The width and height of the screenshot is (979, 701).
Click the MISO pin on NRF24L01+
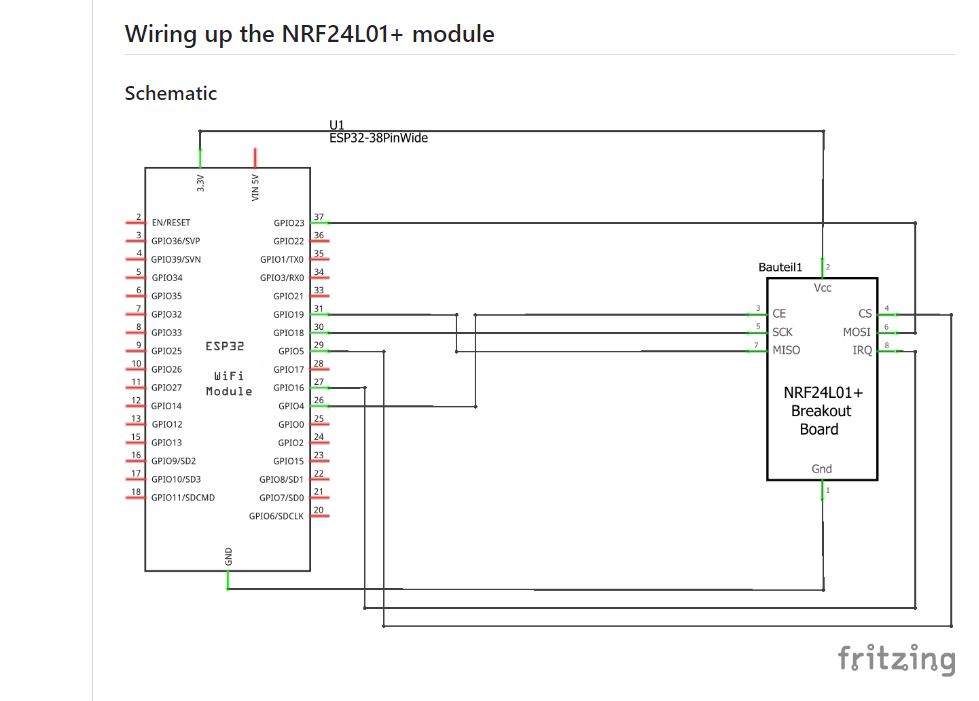pyautogui.click(x=786, y=350)
